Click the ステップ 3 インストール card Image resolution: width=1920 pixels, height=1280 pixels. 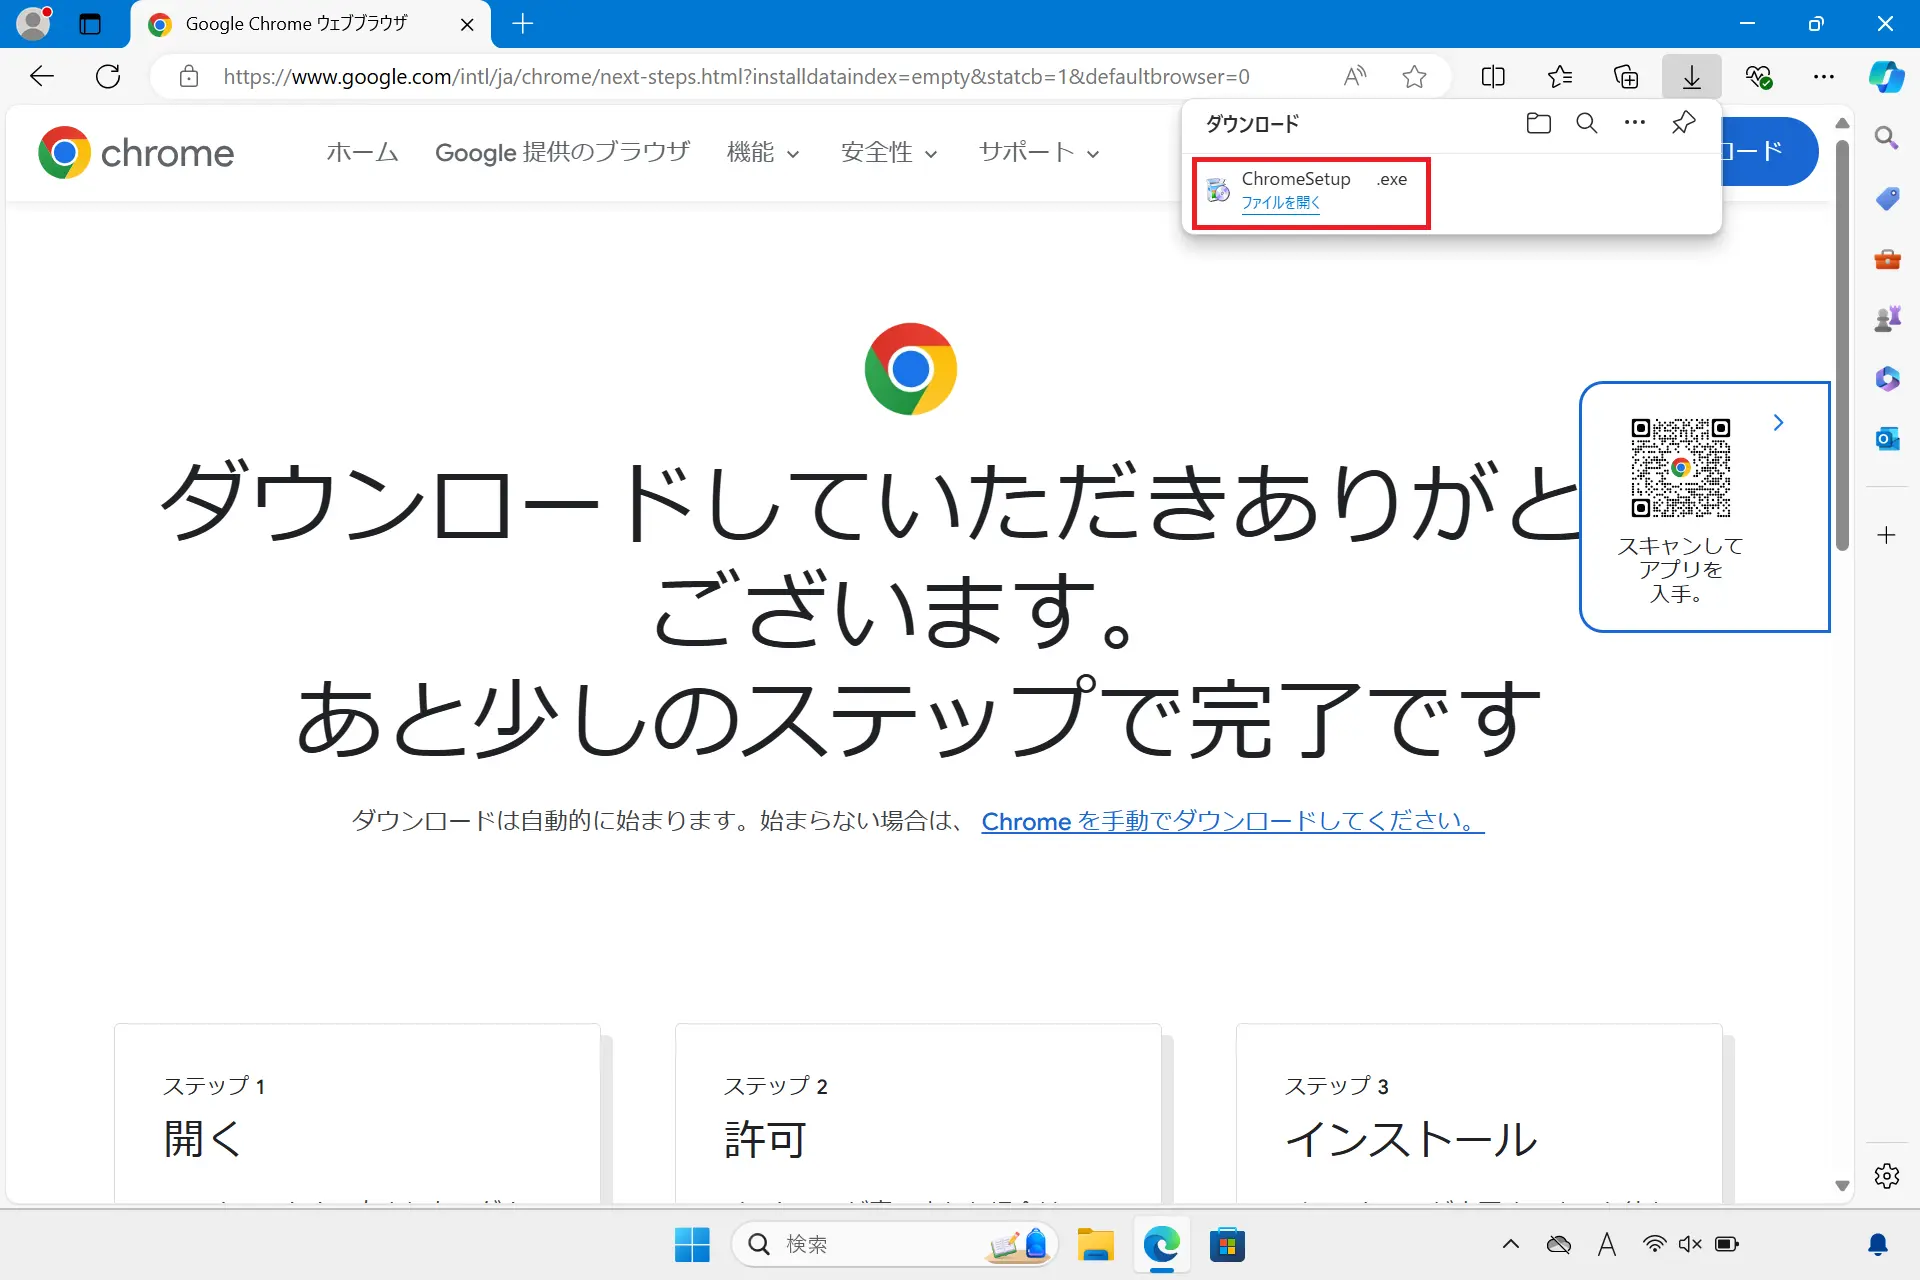coord(1479,1113)
